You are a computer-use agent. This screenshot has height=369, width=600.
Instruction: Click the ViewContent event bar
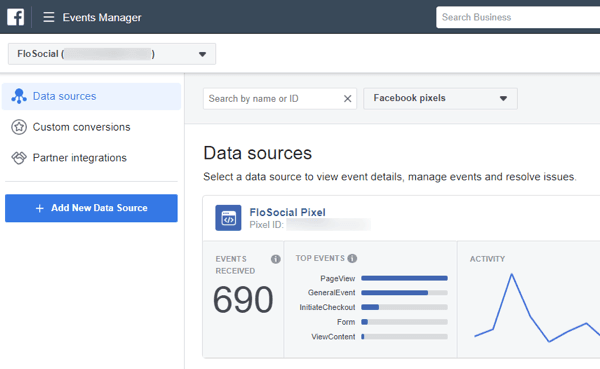click(x=404, y=337)
